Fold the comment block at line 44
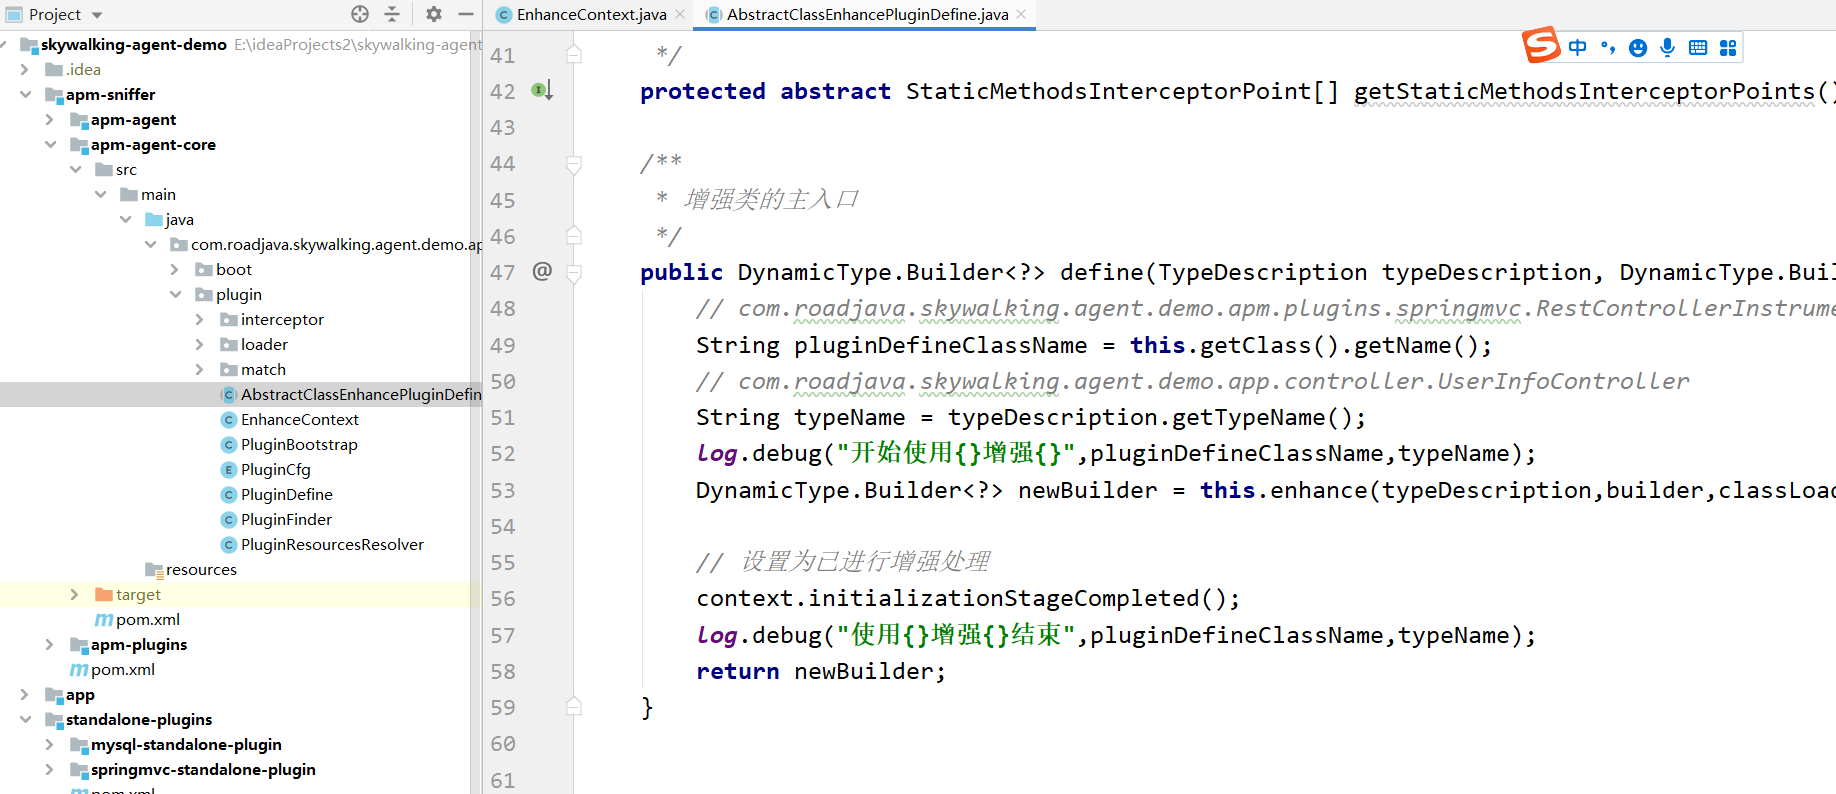The height and width of the screenshot is (794, 1836). 574,164
